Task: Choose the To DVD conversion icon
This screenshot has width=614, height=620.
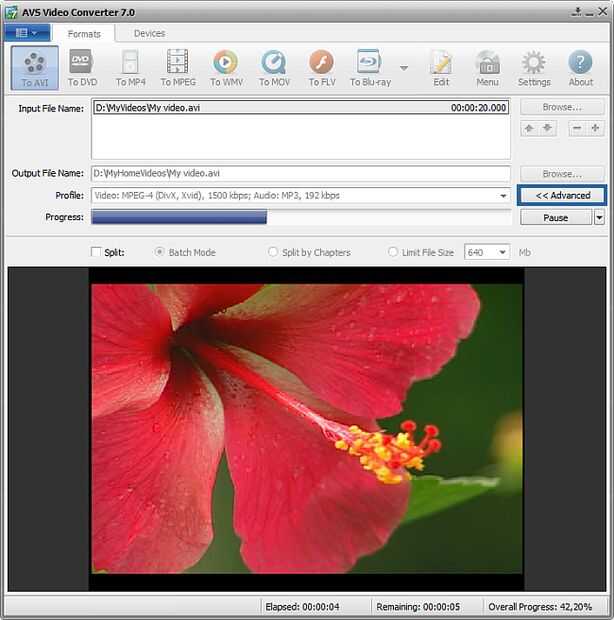Action: 82,68
